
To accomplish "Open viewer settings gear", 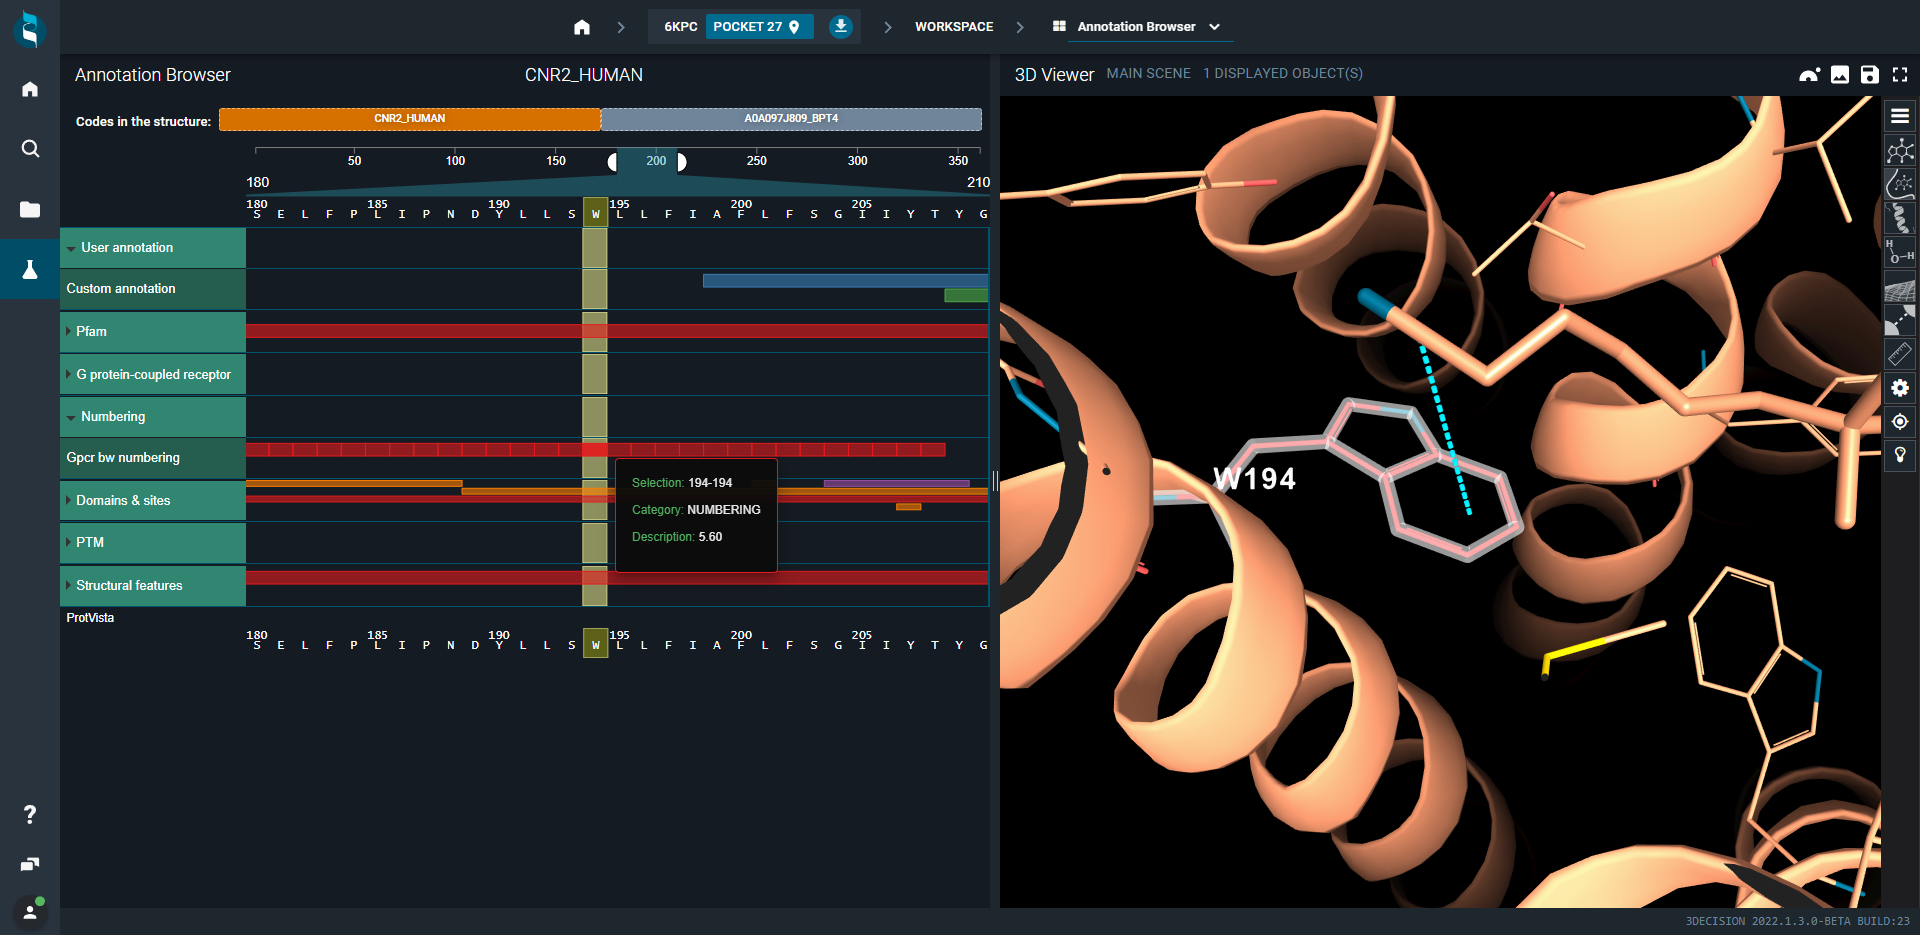I will [1900, 388].
